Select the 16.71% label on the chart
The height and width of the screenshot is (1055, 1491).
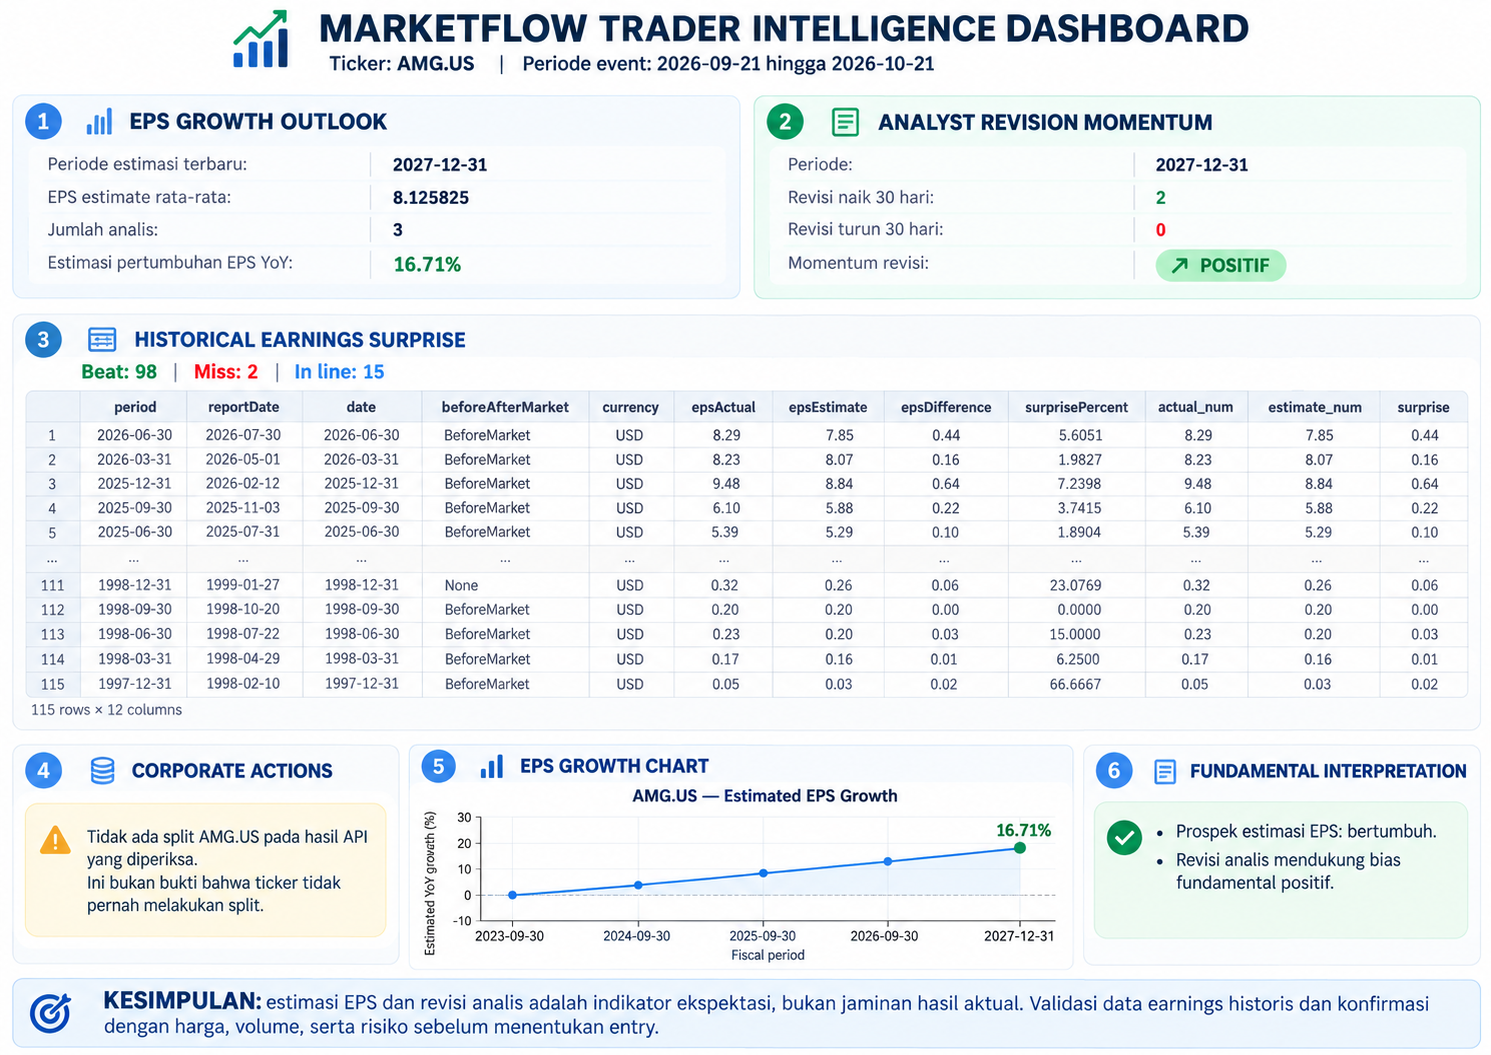[1023, 830]
